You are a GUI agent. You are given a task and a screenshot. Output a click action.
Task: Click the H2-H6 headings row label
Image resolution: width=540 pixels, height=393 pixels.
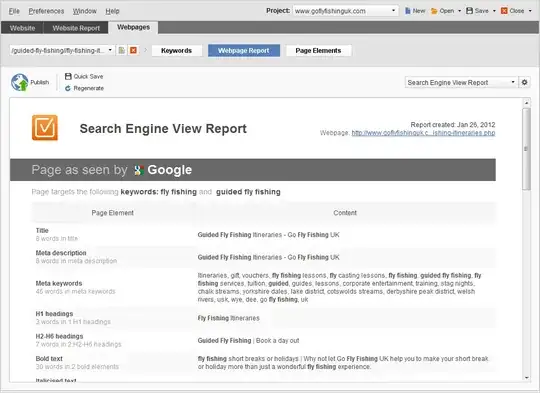pos(59,336)
